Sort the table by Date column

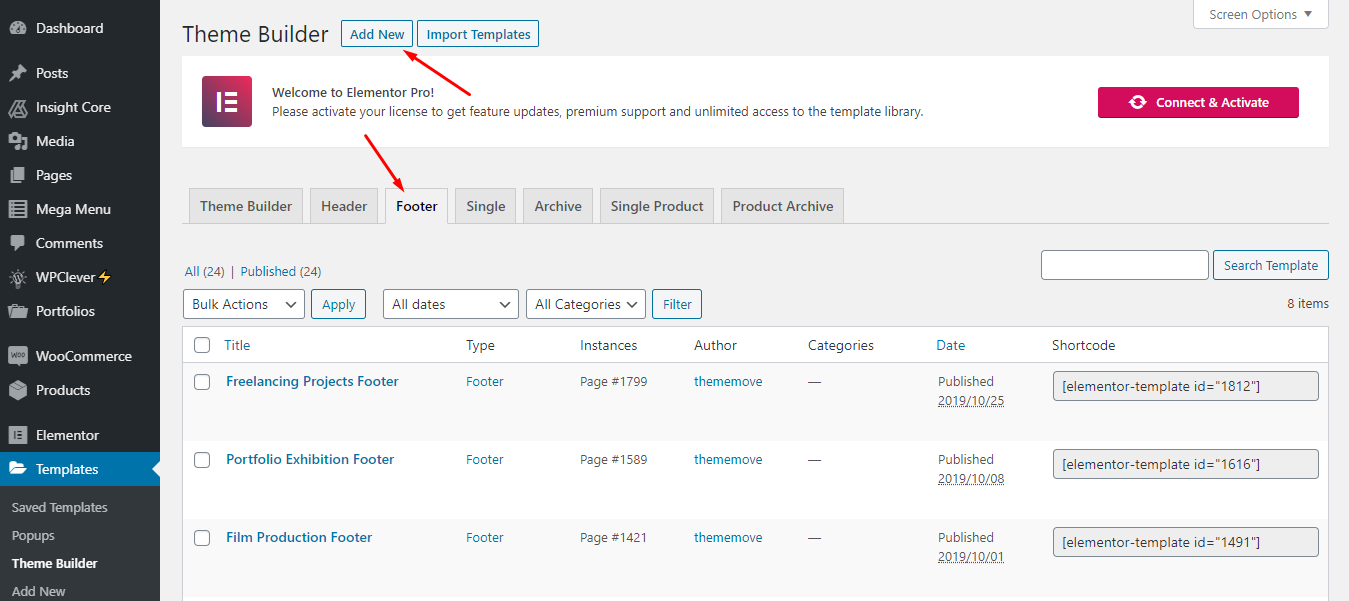pos(951,345)
